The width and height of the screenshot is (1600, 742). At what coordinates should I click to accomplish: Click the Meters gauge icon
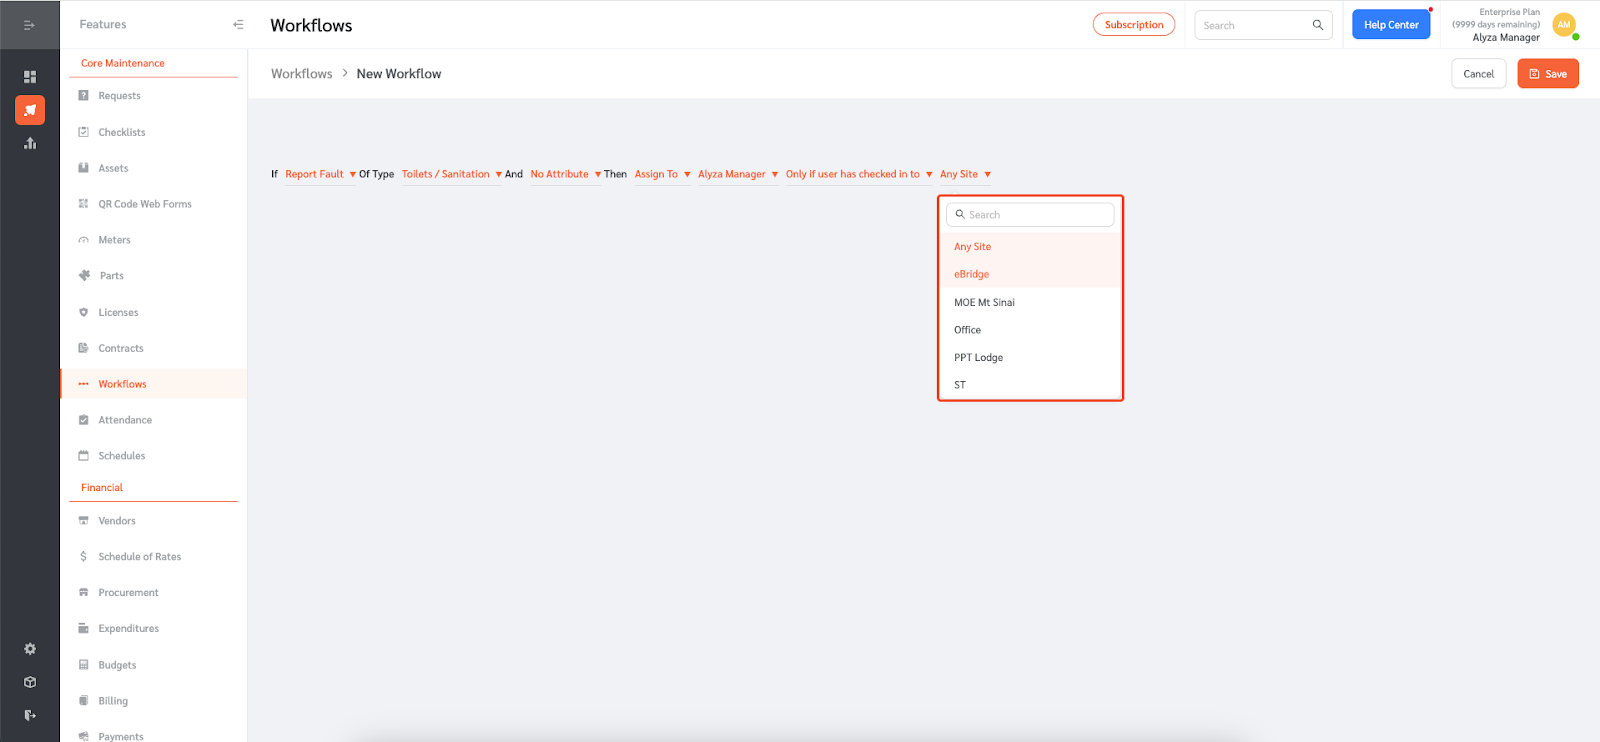click(x=84, y=240)
